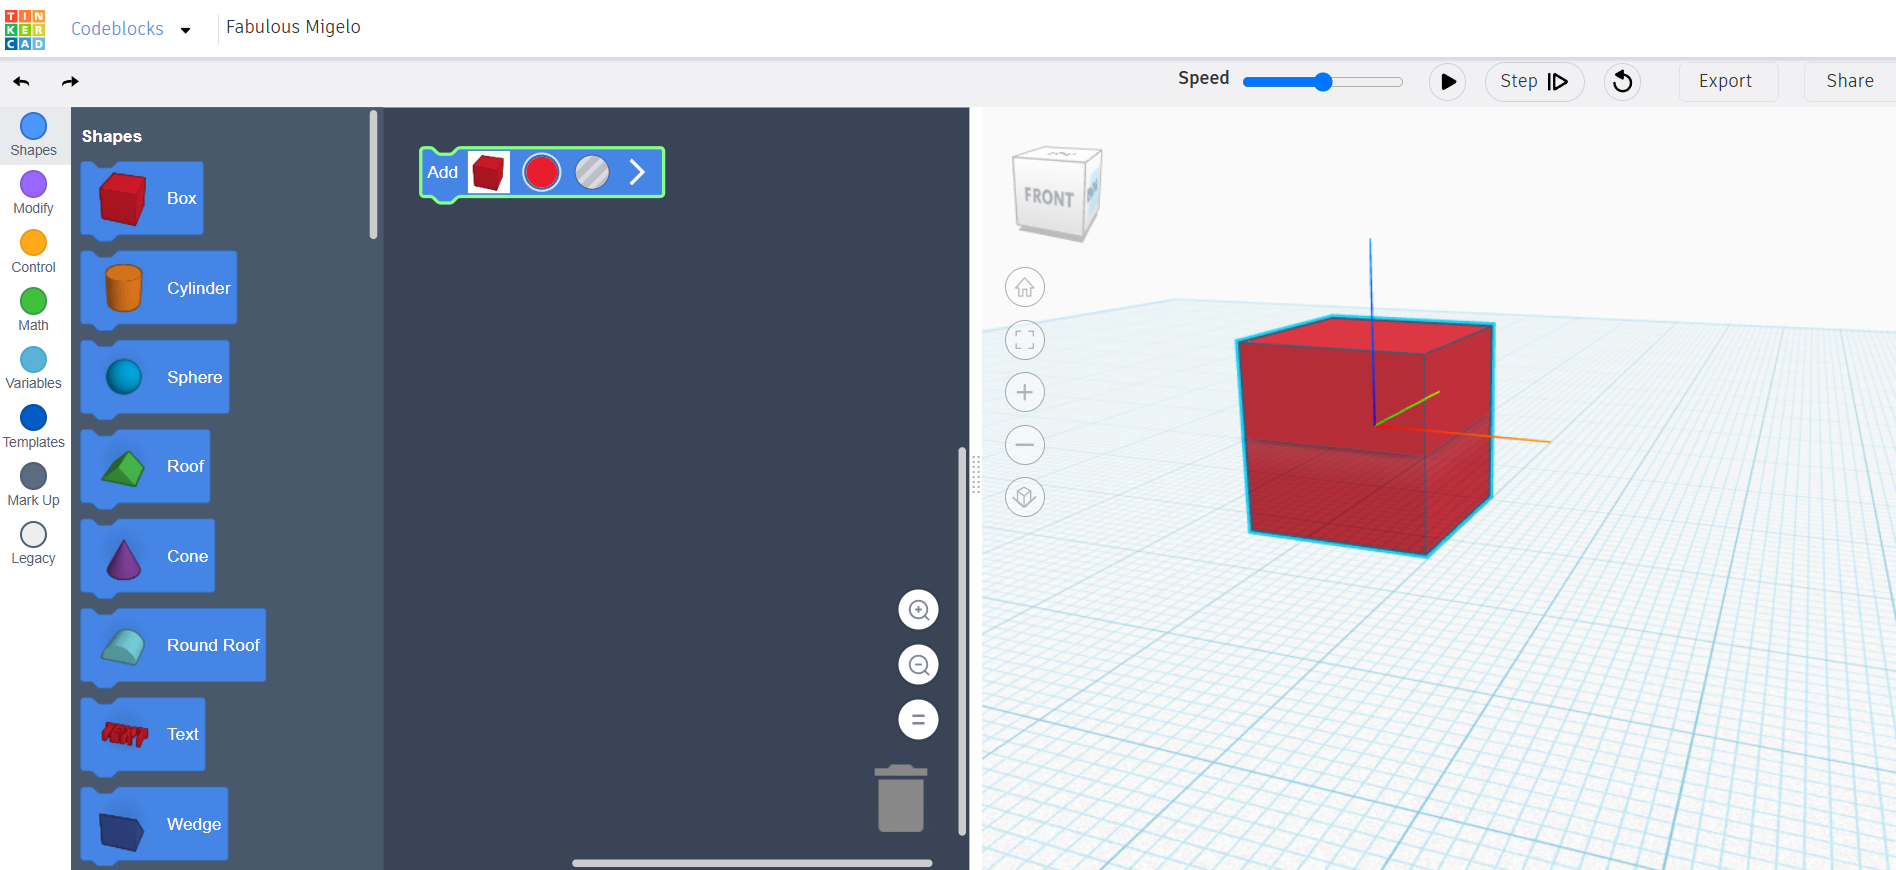
Task: Reset code workspace zoom
Action: (918, 719)
